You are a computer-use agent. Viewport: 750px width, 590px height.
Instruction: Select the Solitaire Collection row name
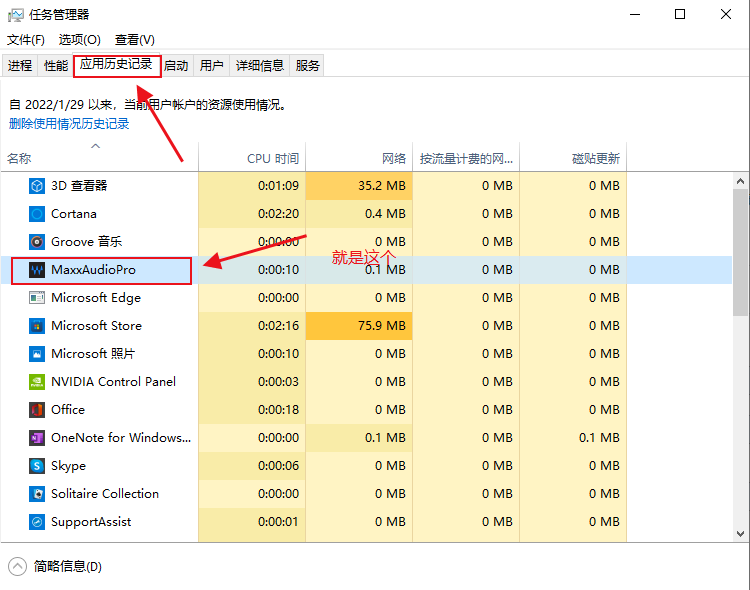105,494
